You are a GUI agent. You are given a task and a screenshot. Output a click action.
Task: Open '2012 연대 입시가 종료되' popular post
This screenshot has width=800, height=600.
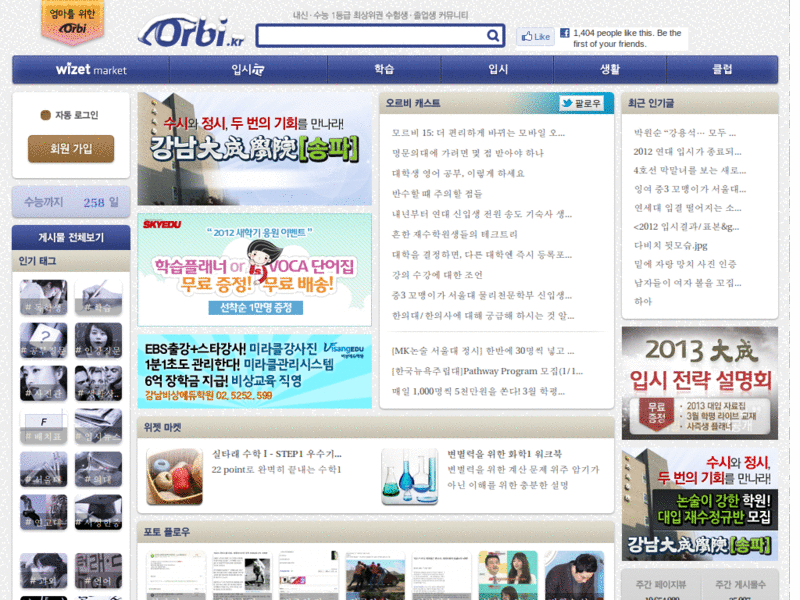point(687,152)
